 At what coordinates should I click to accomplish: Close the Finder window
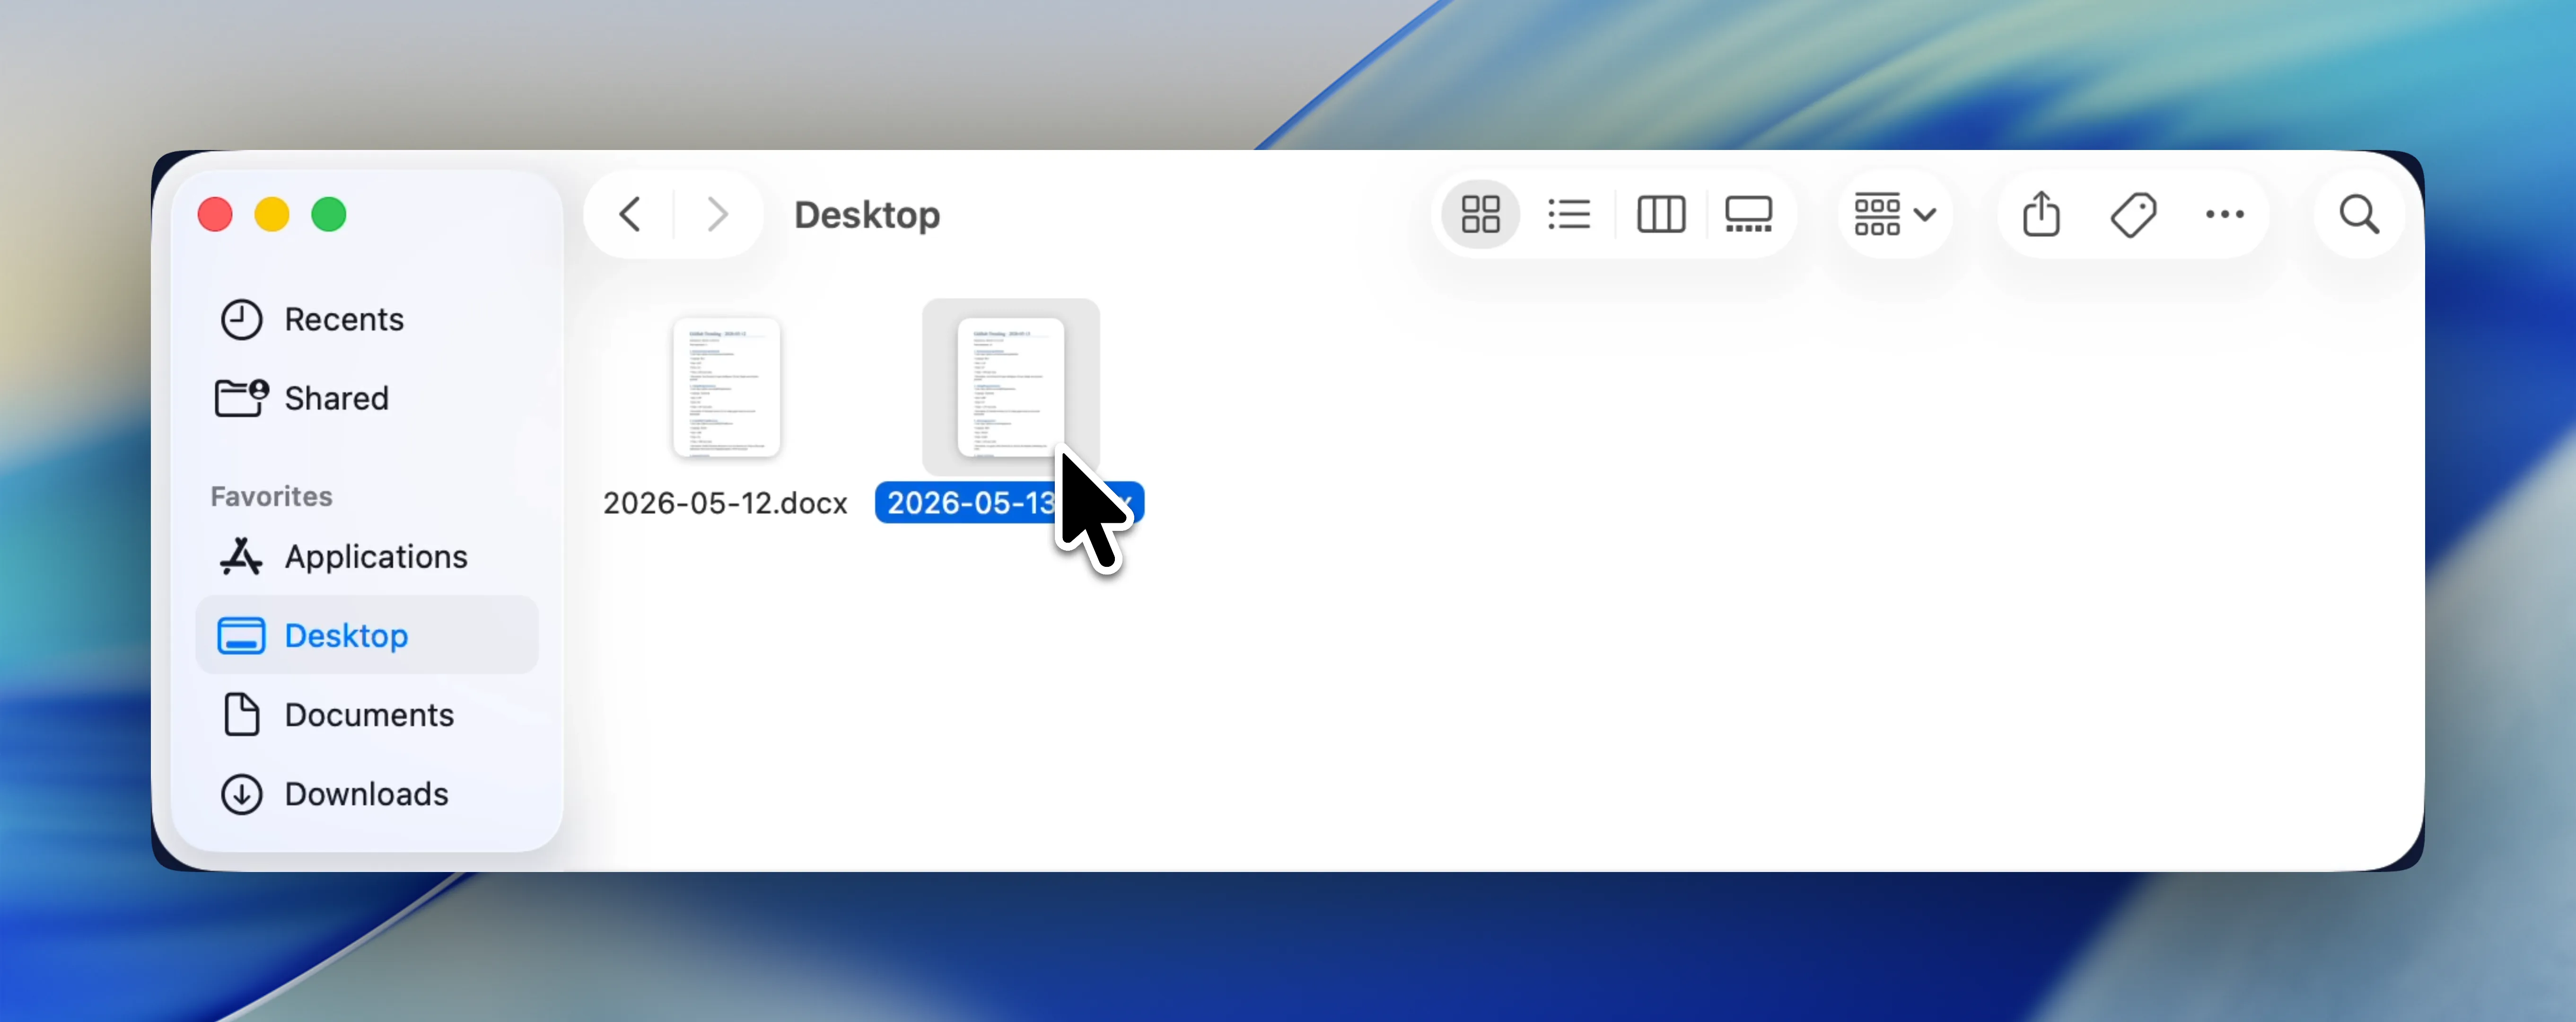point(215,214)
